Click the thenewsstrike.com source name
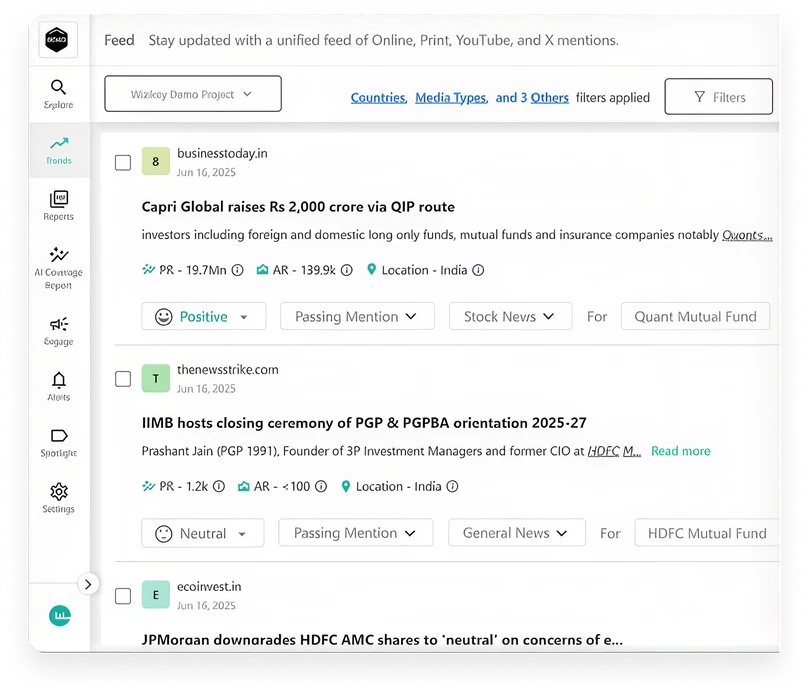The height and width of the screenshot is (695, 808). (227, 370)
